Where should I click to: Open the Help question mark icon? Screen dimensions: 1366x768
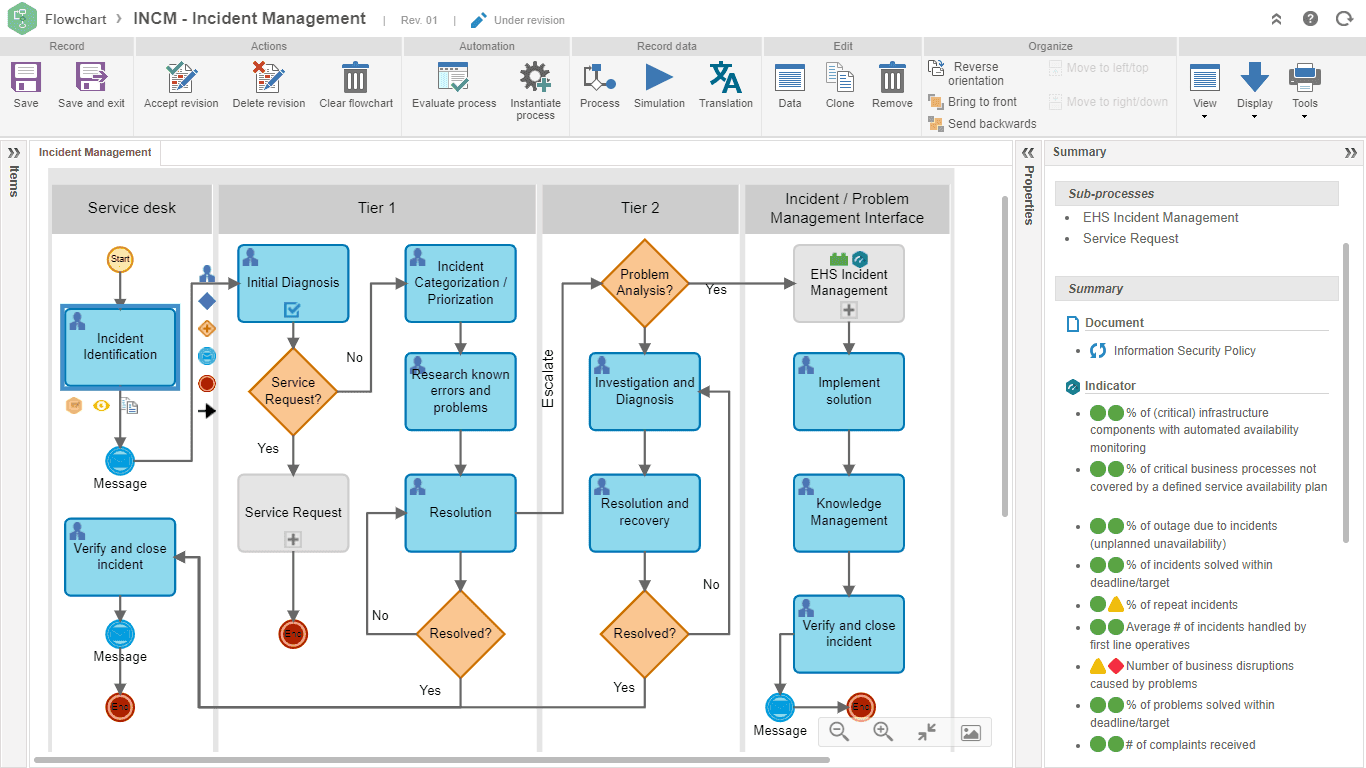[1311, 19]
